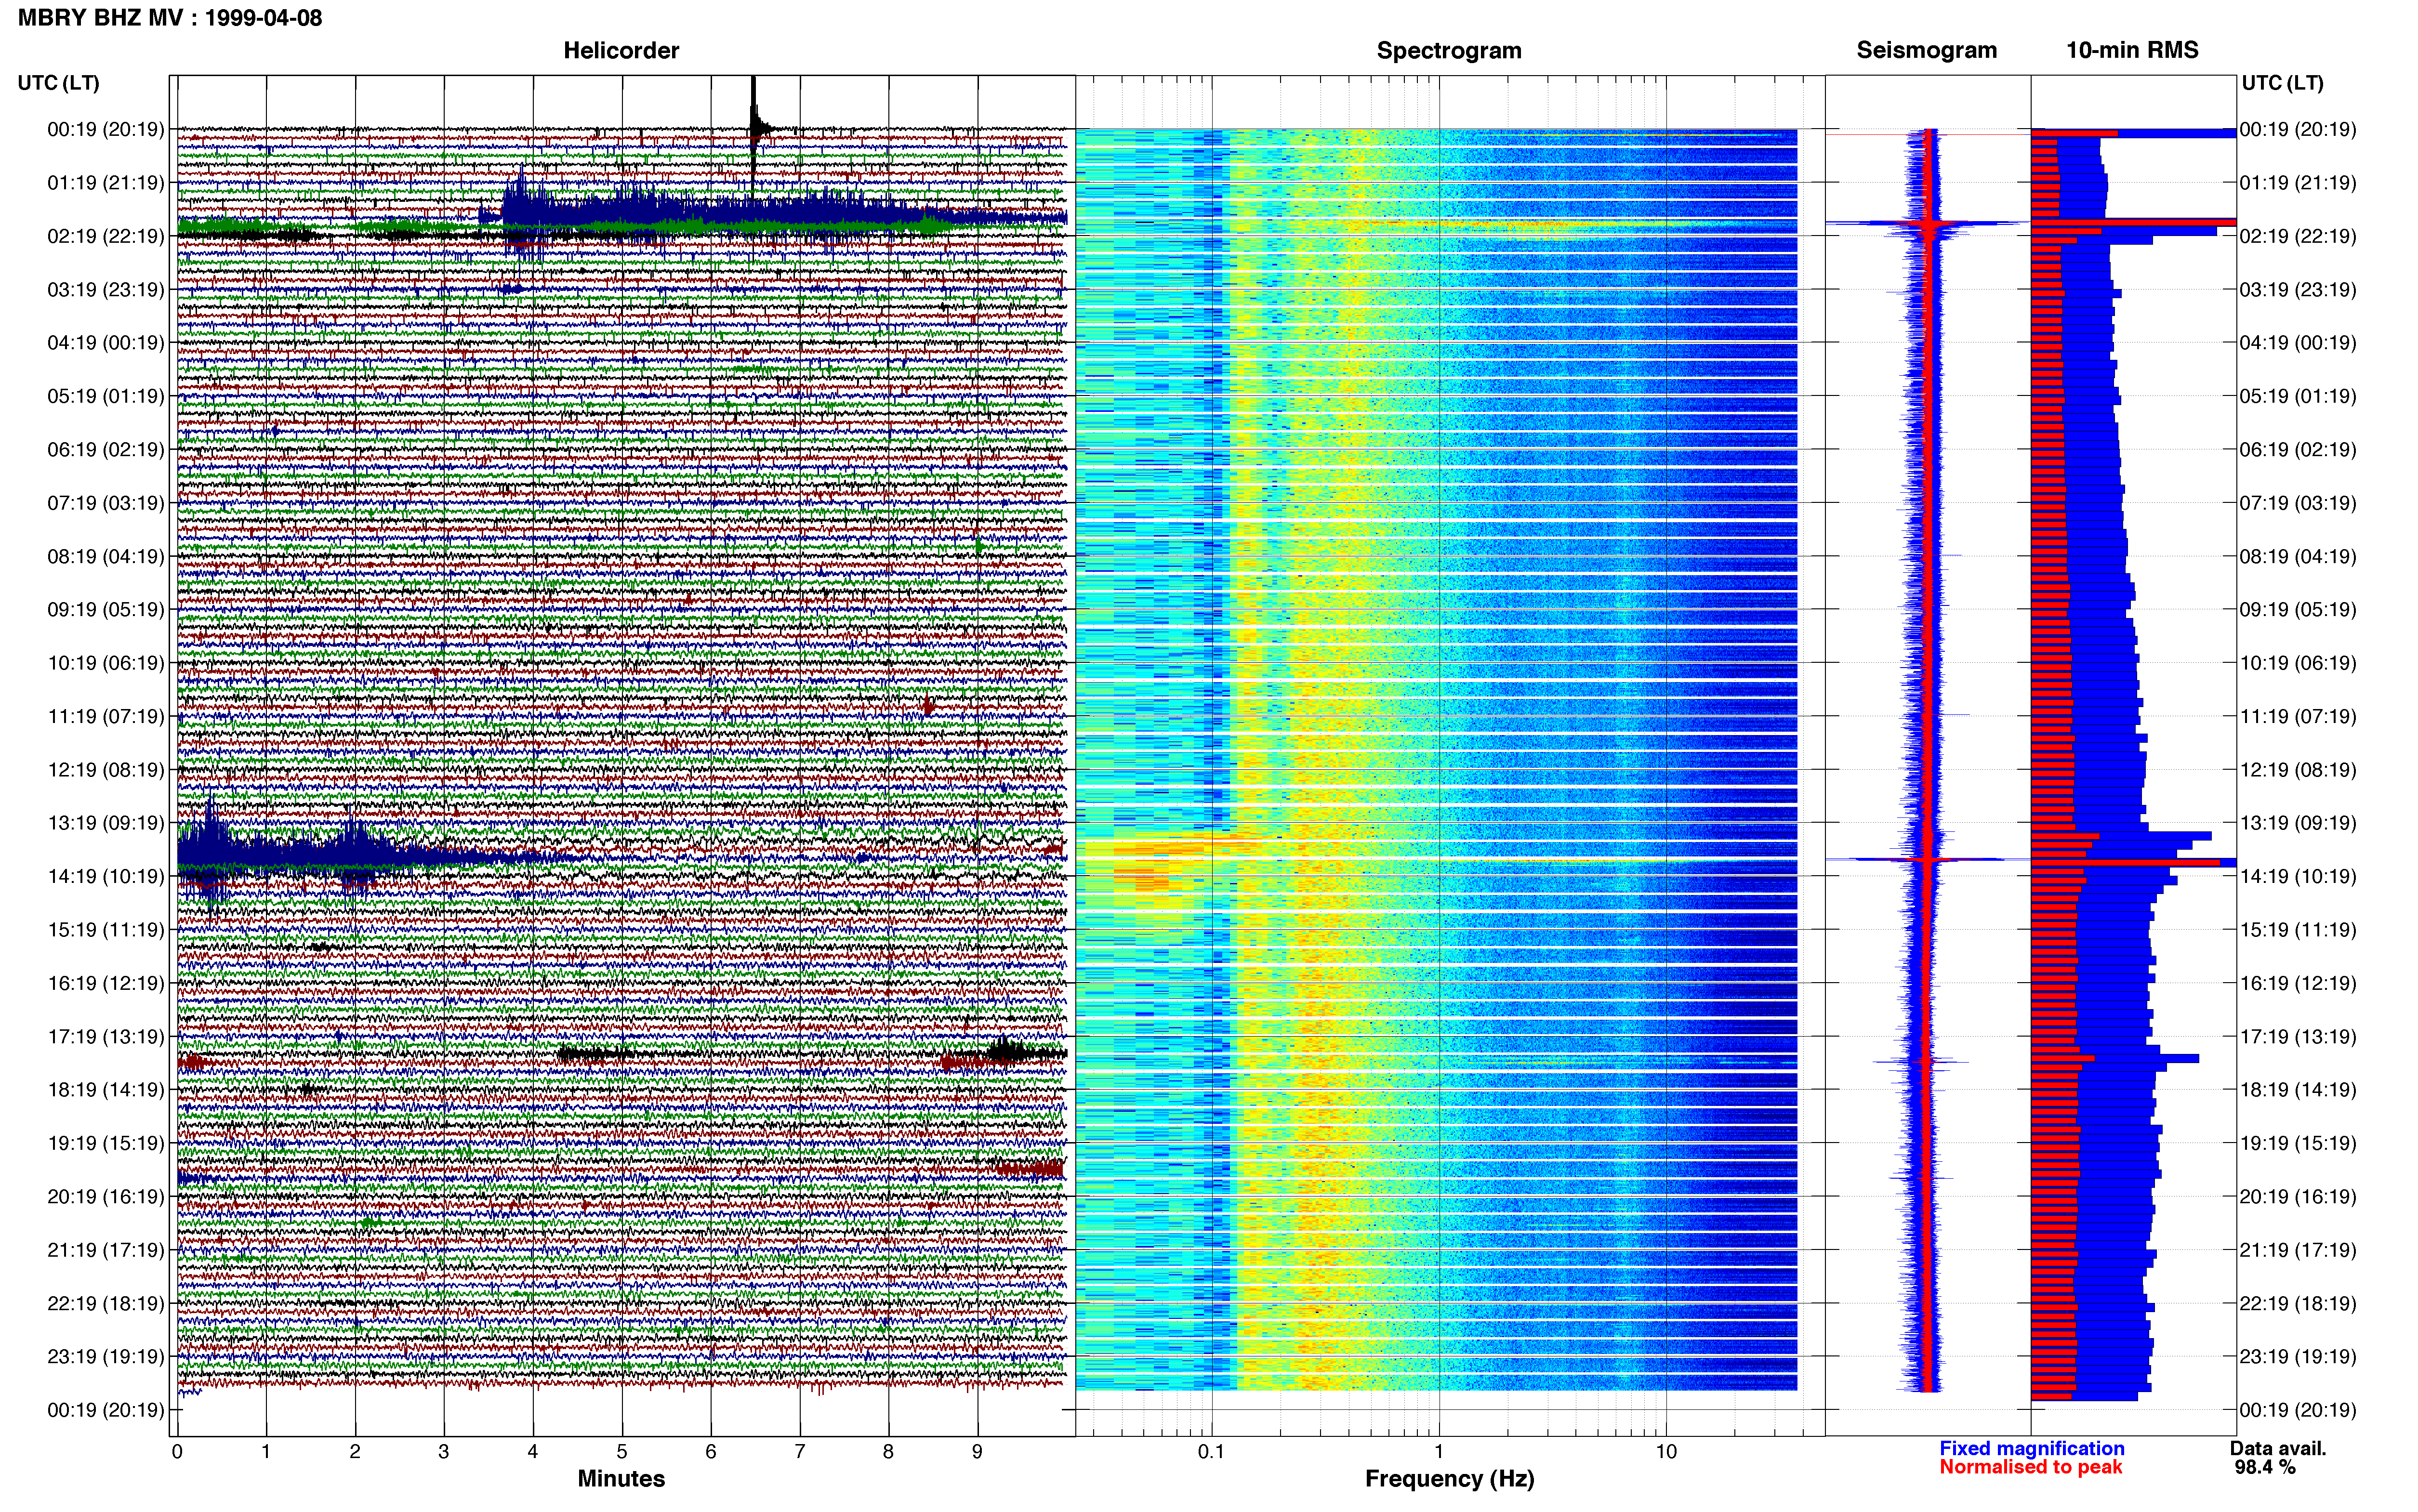
Task: Click the '0.1' frequency axis tick
Action: [1211, 1452]
